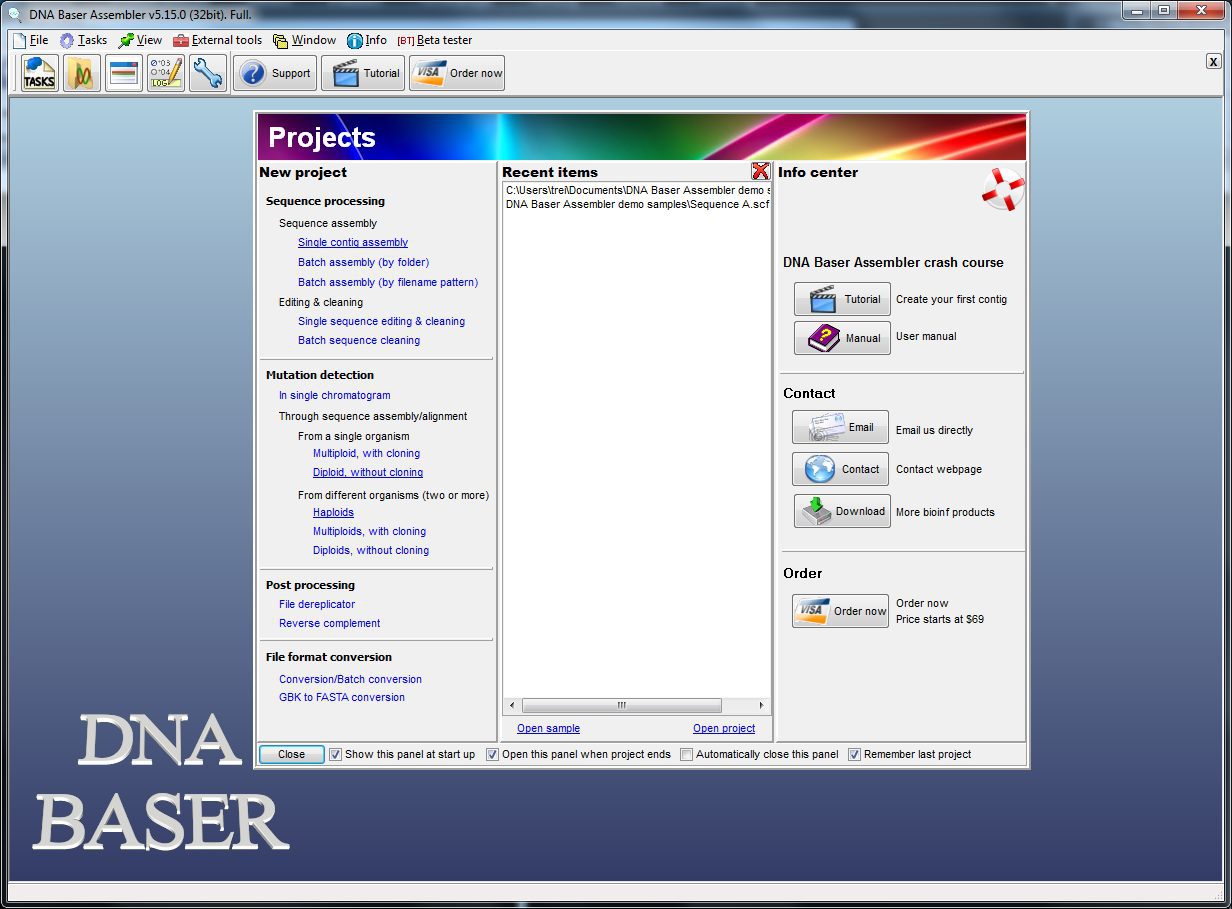Click the Download button

(x=842, y=511)
